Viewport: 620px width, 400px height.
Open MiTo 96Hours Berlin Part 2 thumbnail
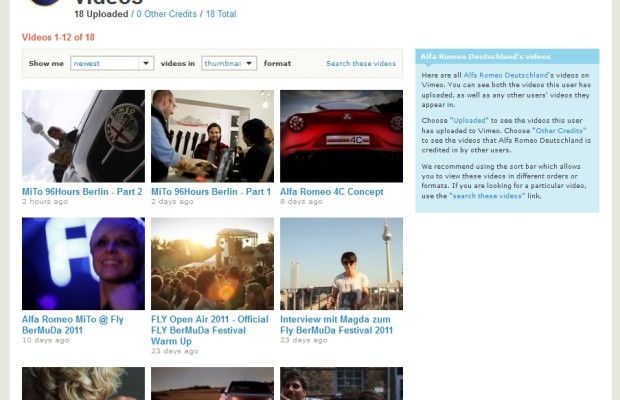(83, 136)
